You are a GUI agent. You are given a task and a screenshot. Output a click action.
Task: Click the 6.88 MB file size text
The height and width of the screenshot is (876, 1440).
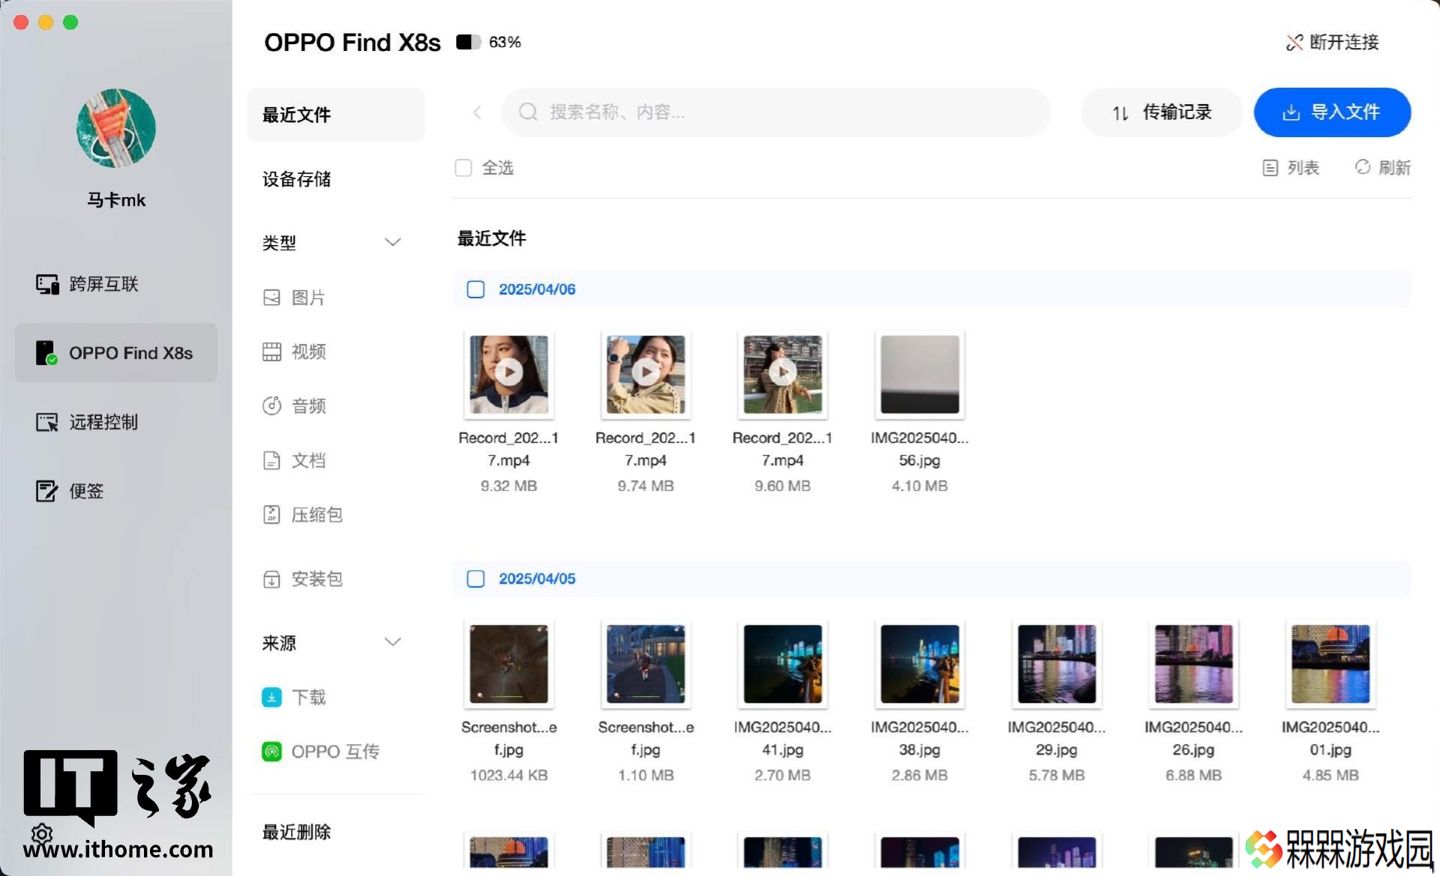point(1194,775)
